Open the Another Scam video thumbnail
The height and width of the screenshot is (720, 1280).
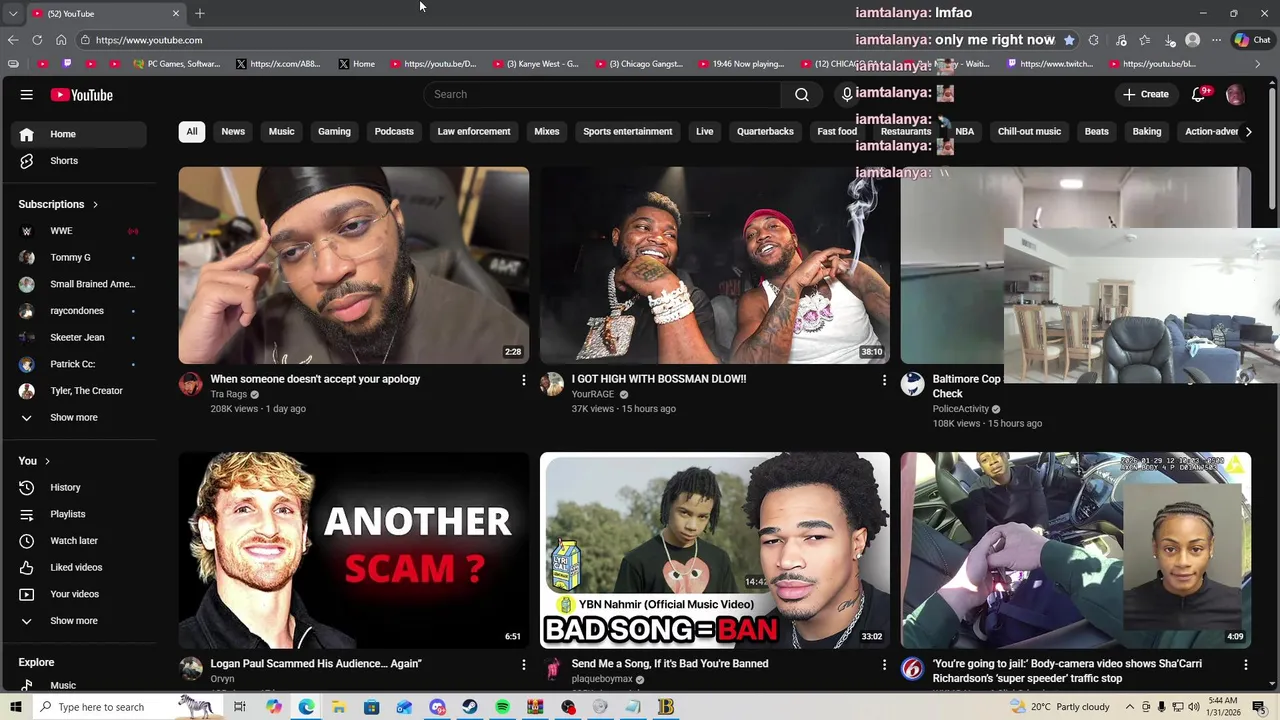tap(354, 550)
